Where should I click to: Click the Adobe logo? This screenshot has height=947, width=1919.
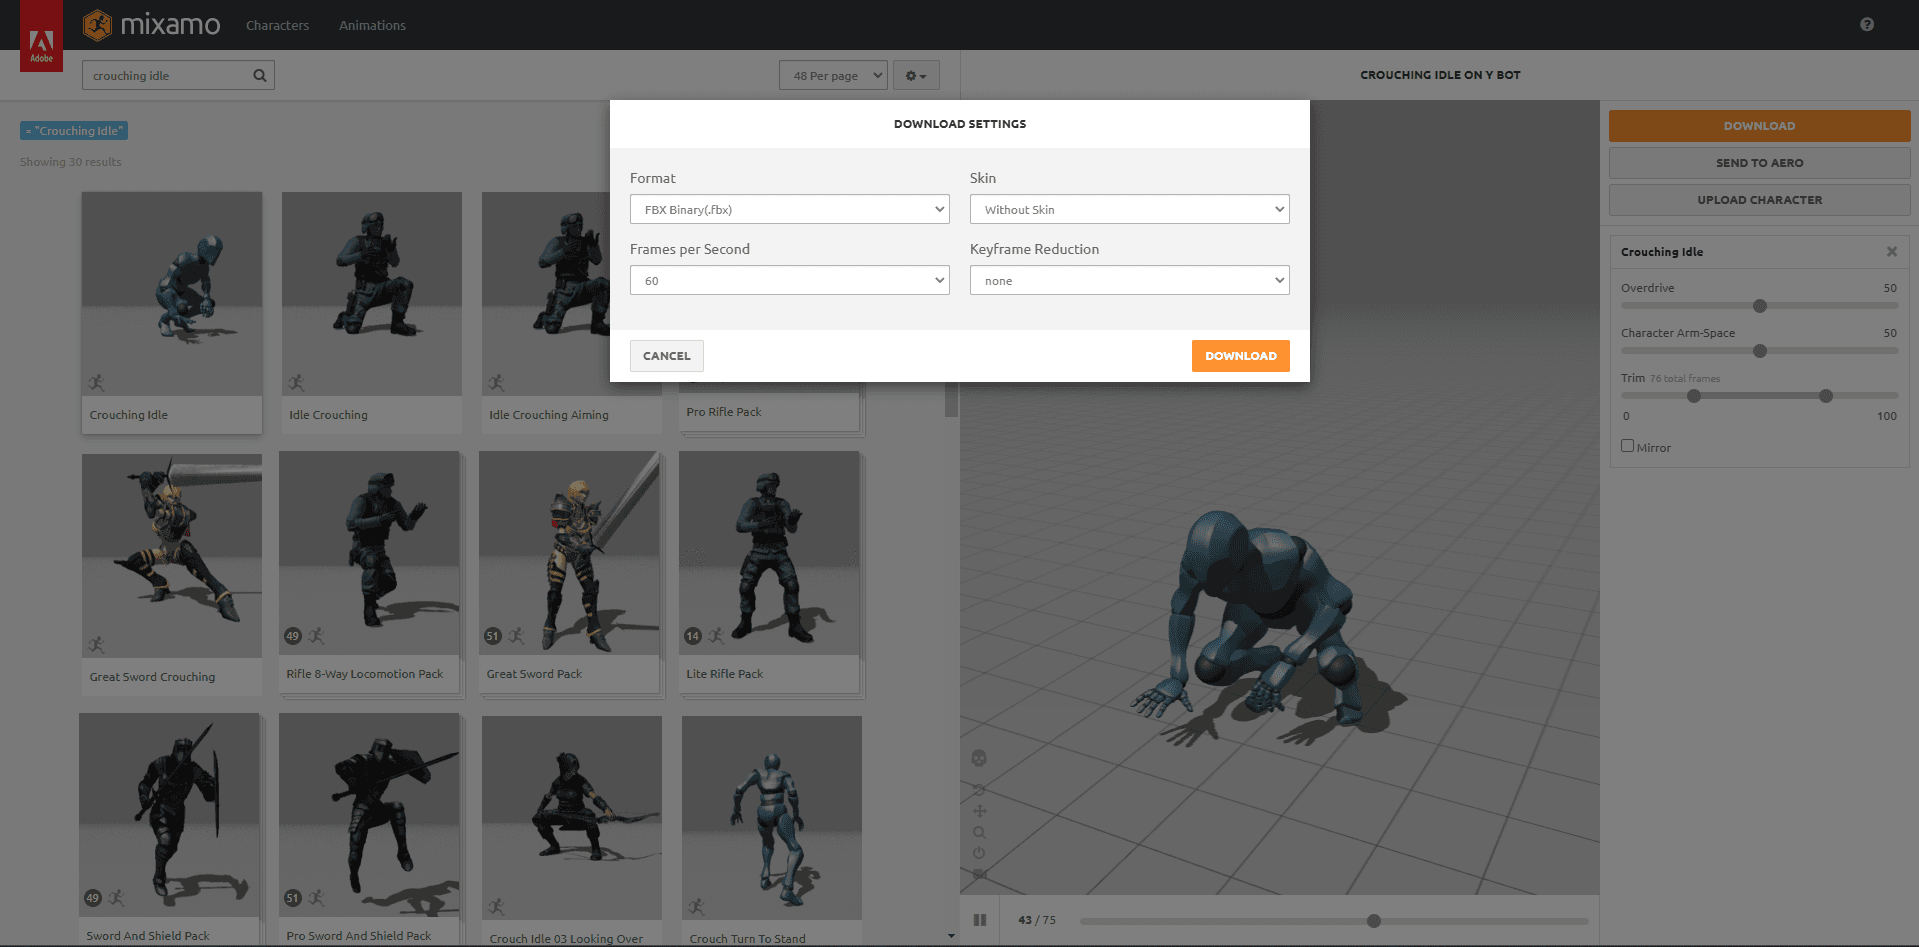point(41,37)
